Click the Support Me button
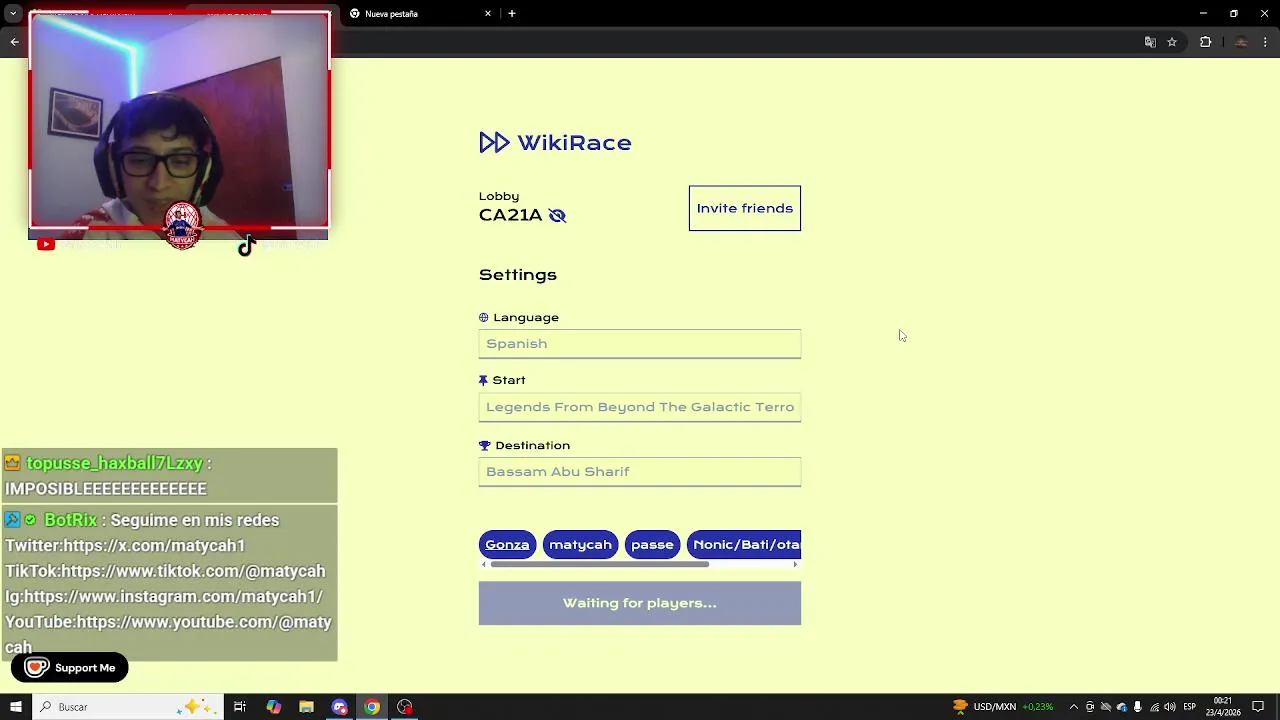Screen dimensions: 1280x720 tap(70, 668)
